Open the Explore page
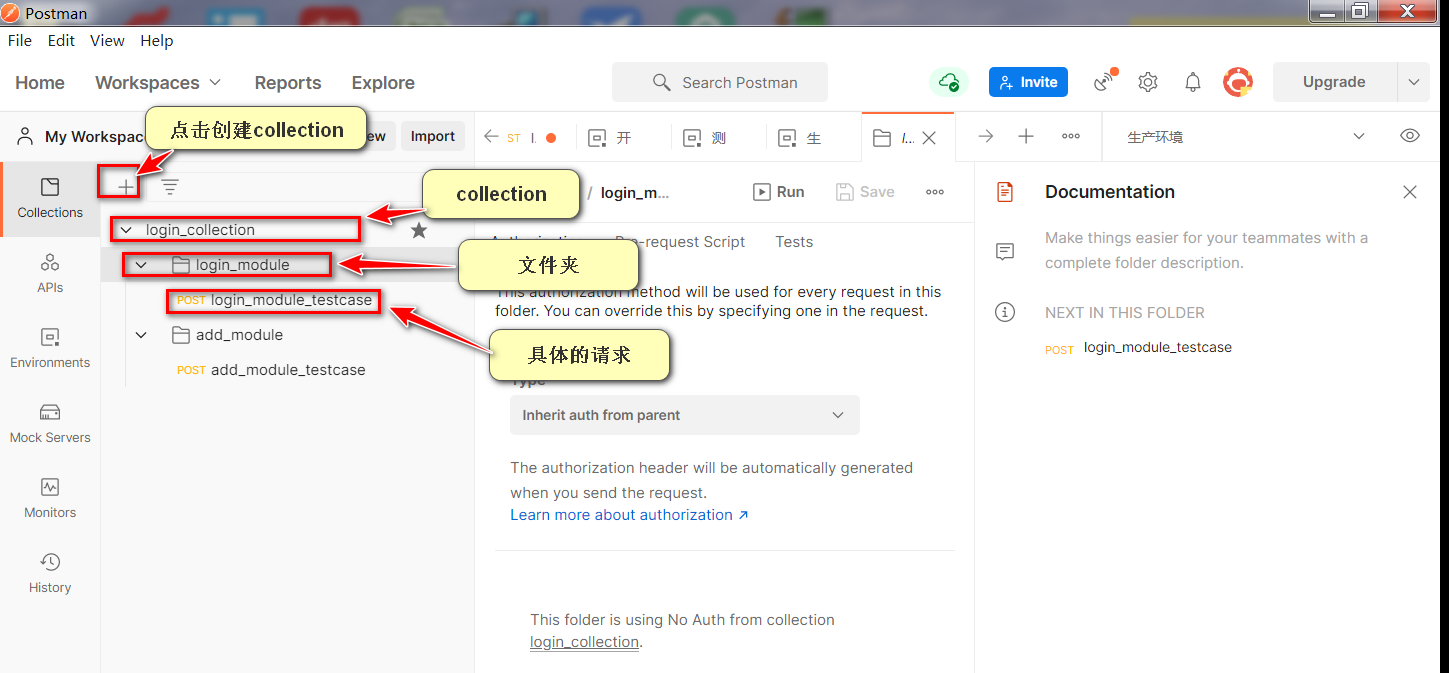The width and height of the screenshot is (1449, 673). click(383, 83)
